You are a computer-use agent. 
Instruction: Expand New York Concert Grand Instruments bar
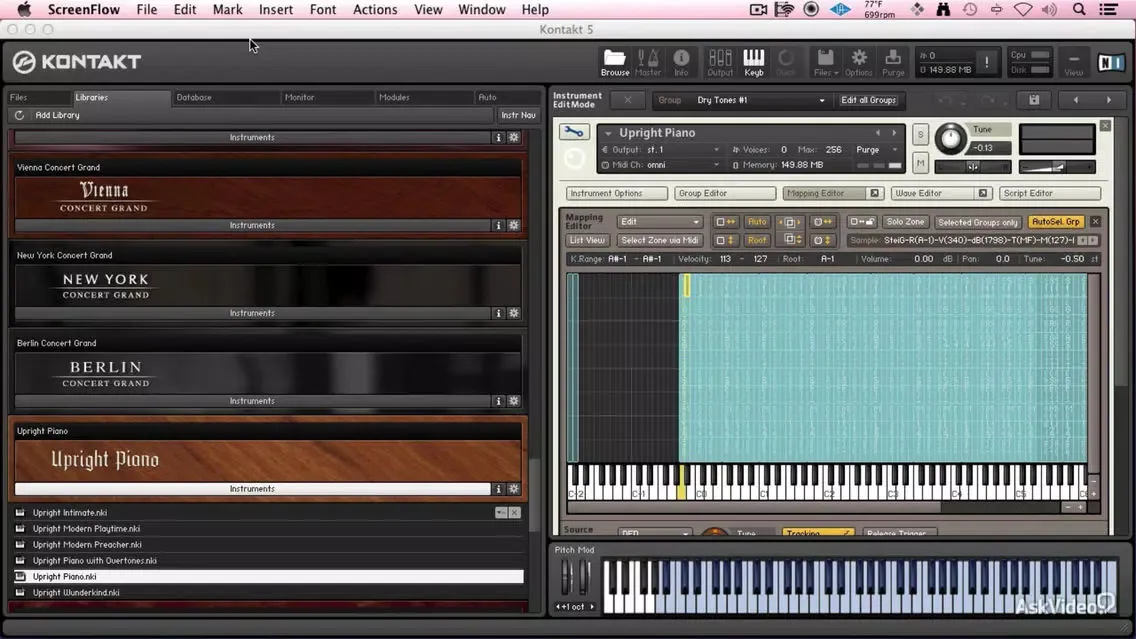(x=252, y=313)
